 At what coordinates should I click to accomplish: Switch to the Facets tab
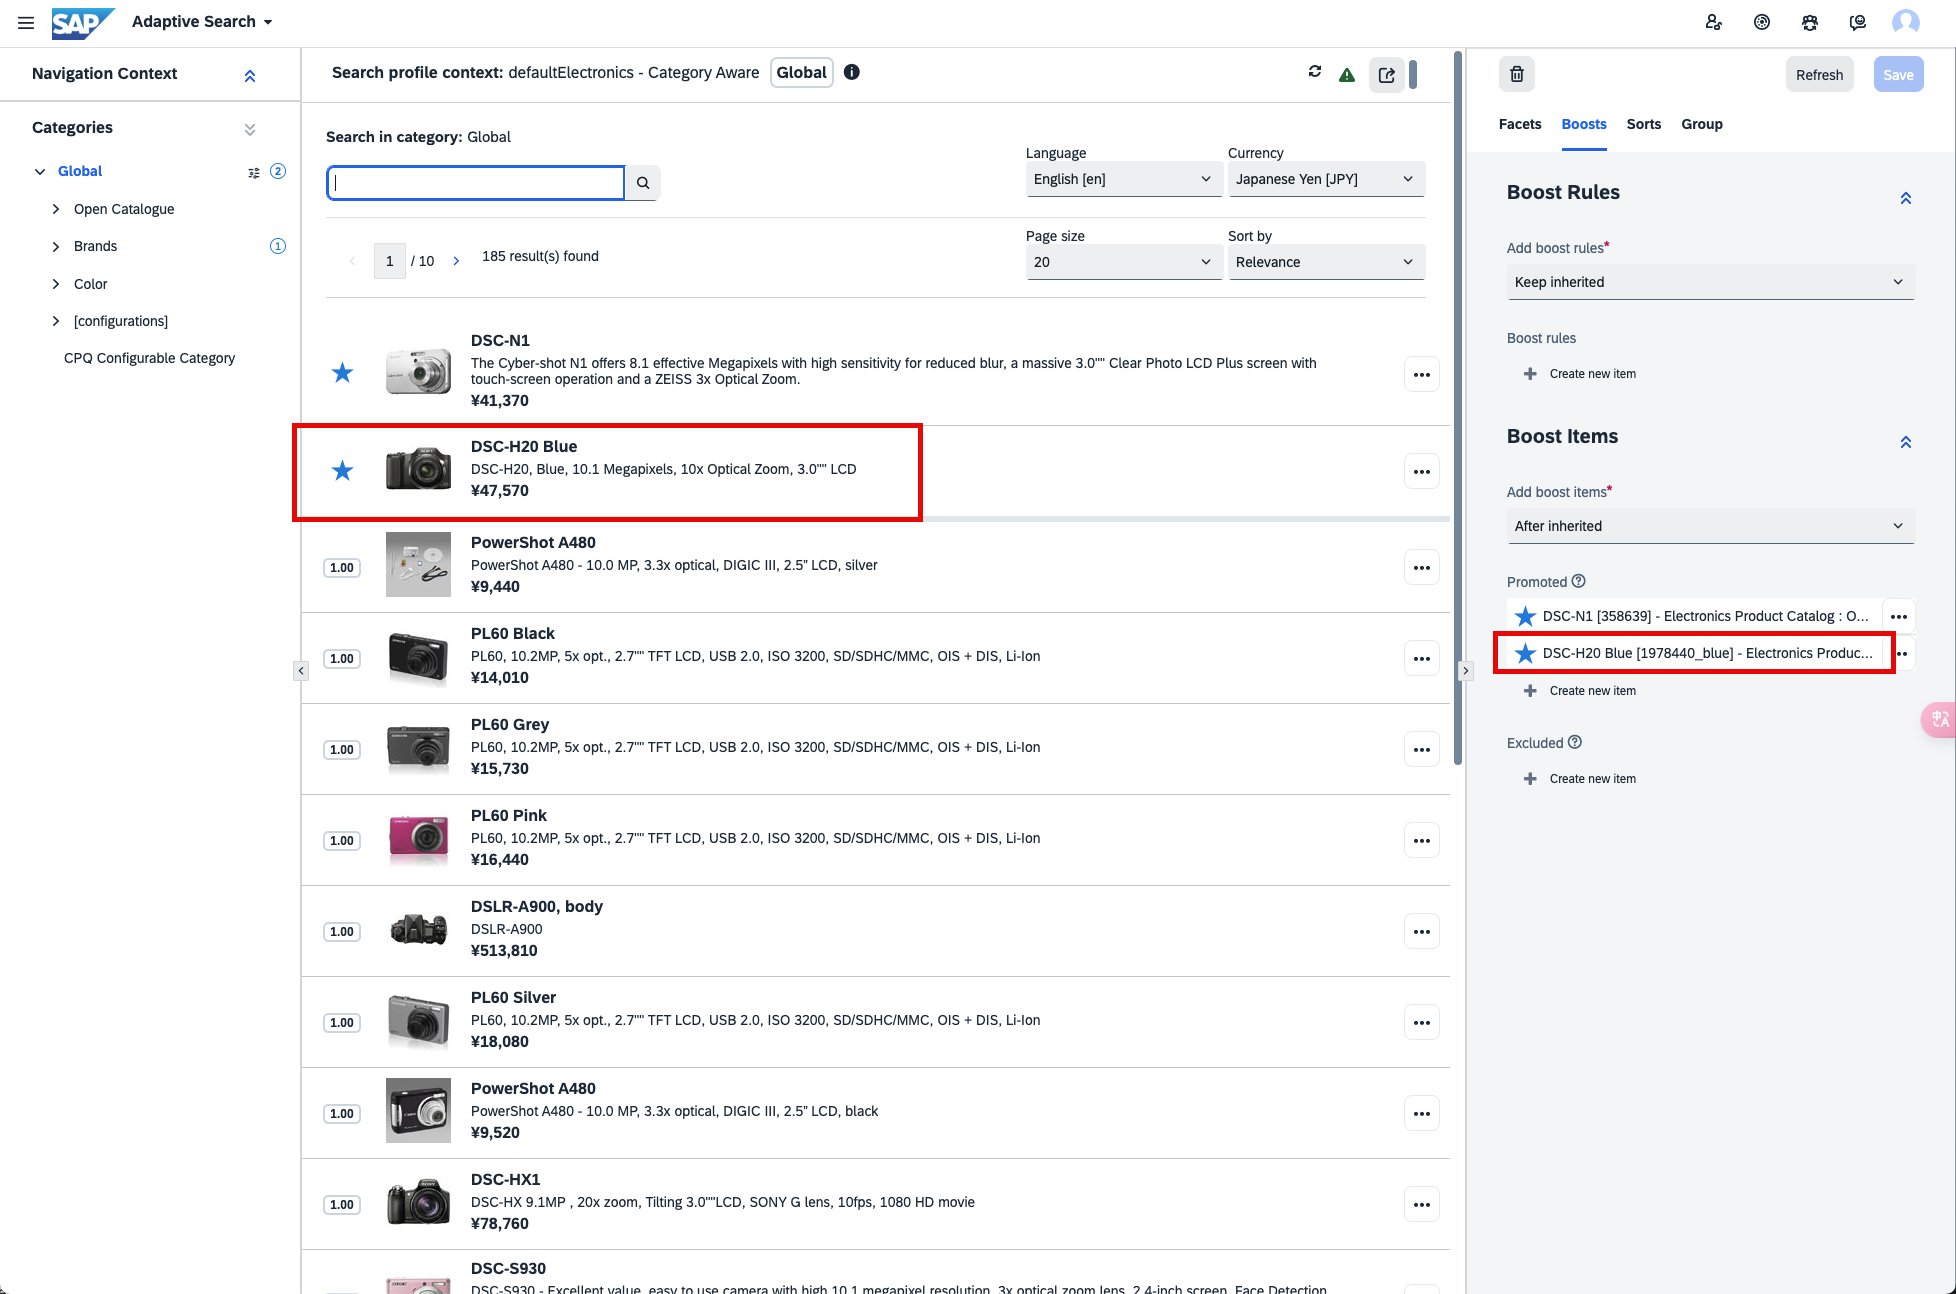click(1520, 124)
